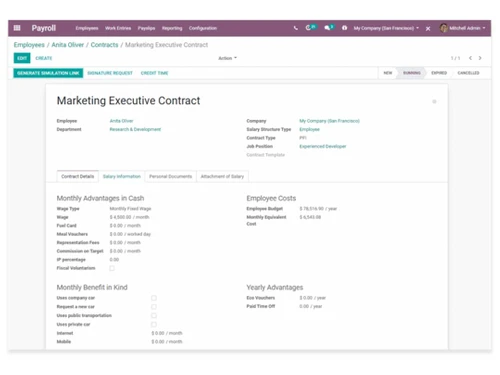
Task: Click the Internet $ 0.00 / month value
Action: click(167, 333)
